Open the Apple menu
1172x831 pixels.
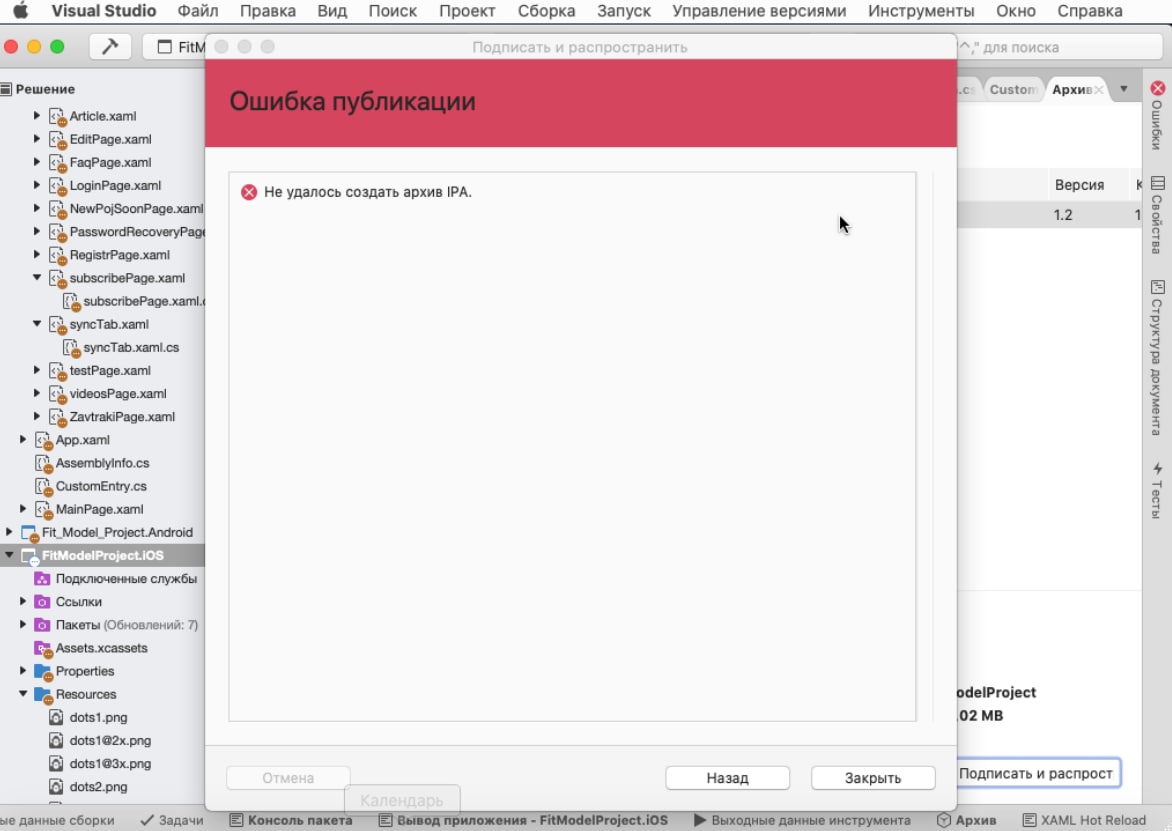[21, 10]
